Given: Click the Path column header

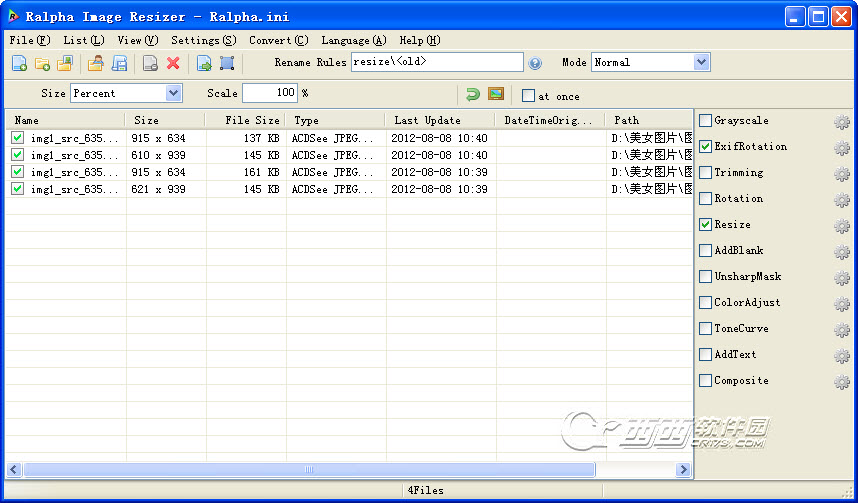Looking at the screenshot, I should click(x=649, y=120).
